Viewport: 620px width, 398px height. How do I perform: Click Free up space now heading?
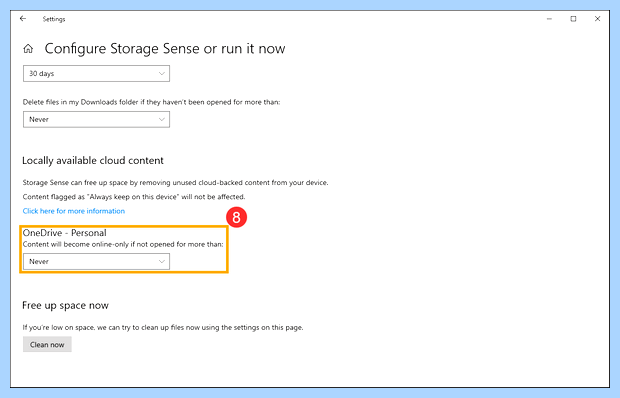65,306
